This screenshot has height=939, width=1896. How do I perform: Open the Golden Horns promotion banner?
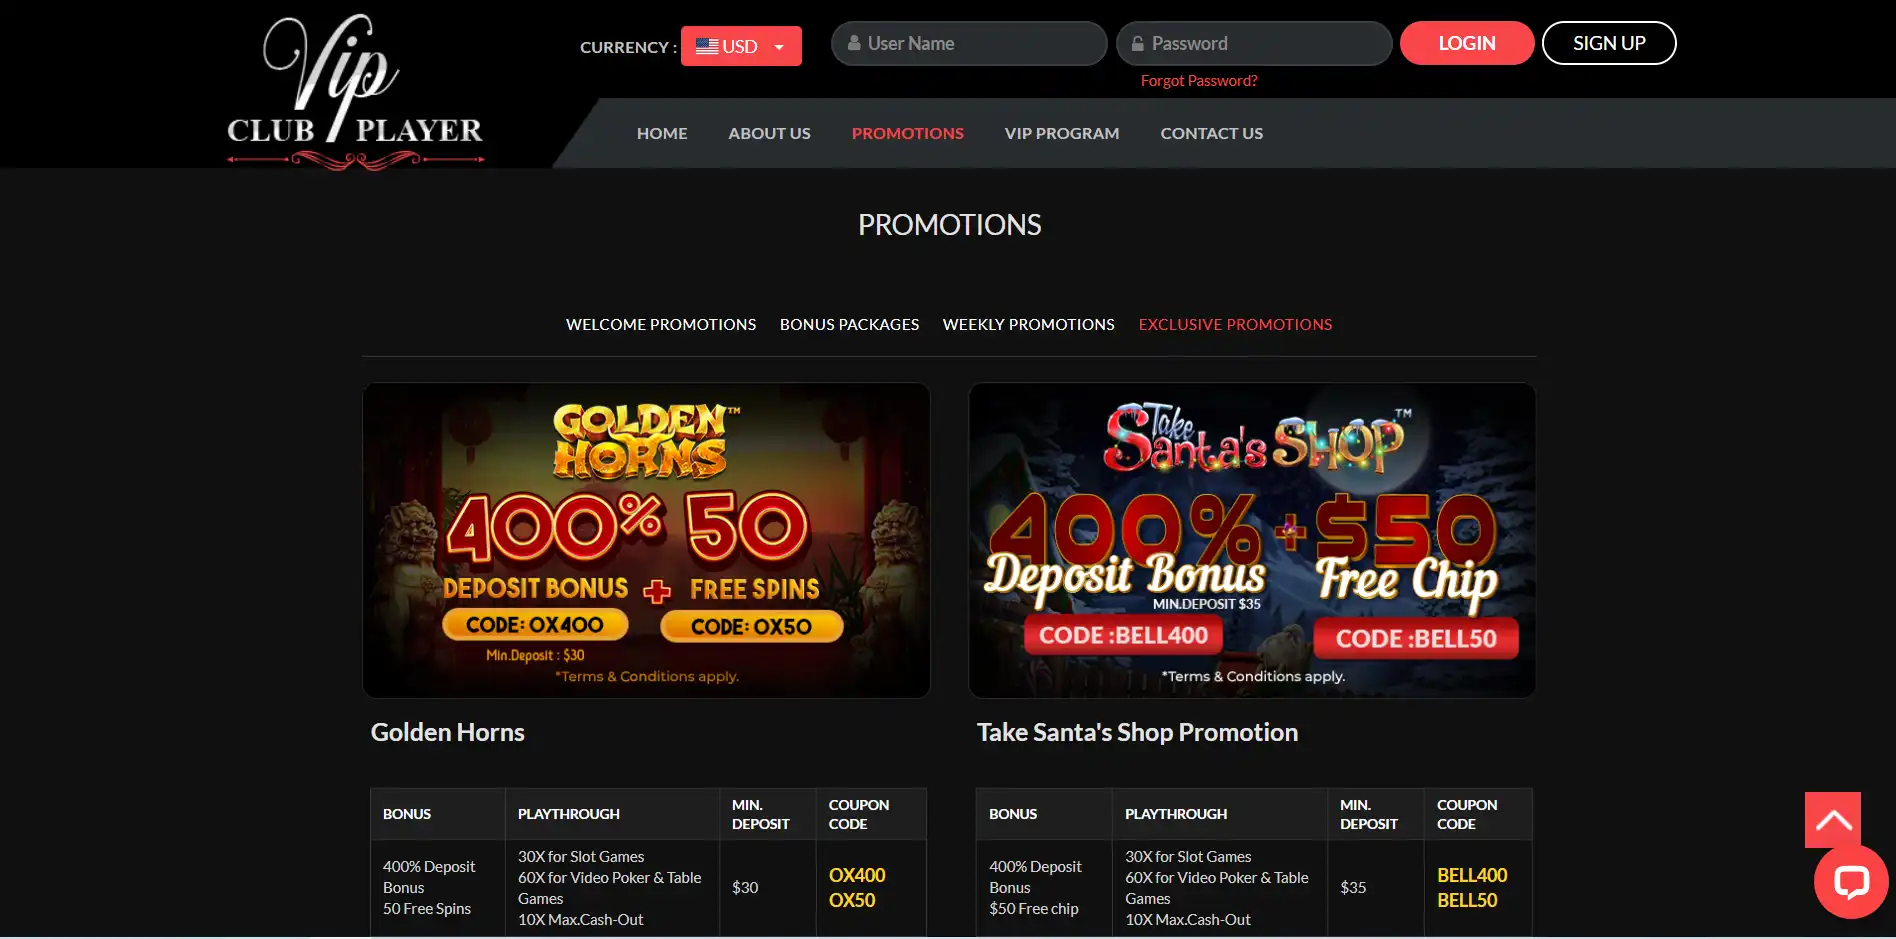coord(646,540)
